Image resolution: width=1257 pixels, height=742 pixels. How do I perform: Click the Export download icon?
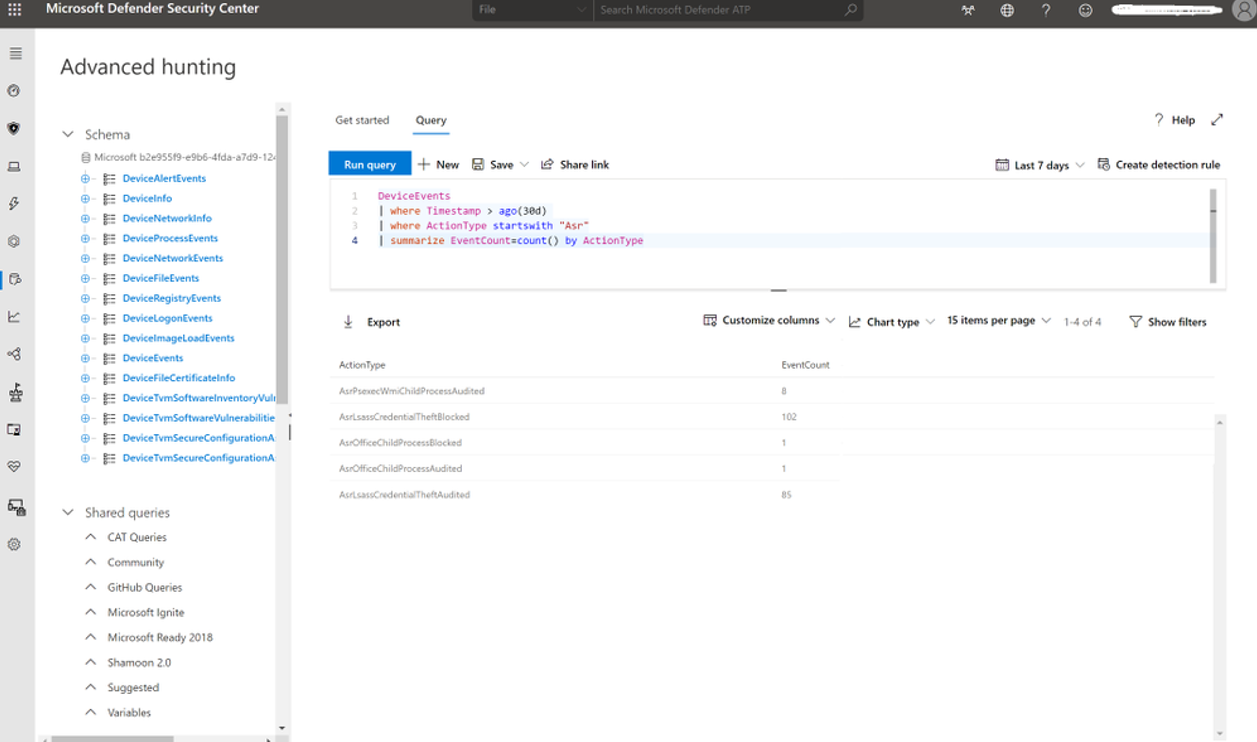point(348,322)
